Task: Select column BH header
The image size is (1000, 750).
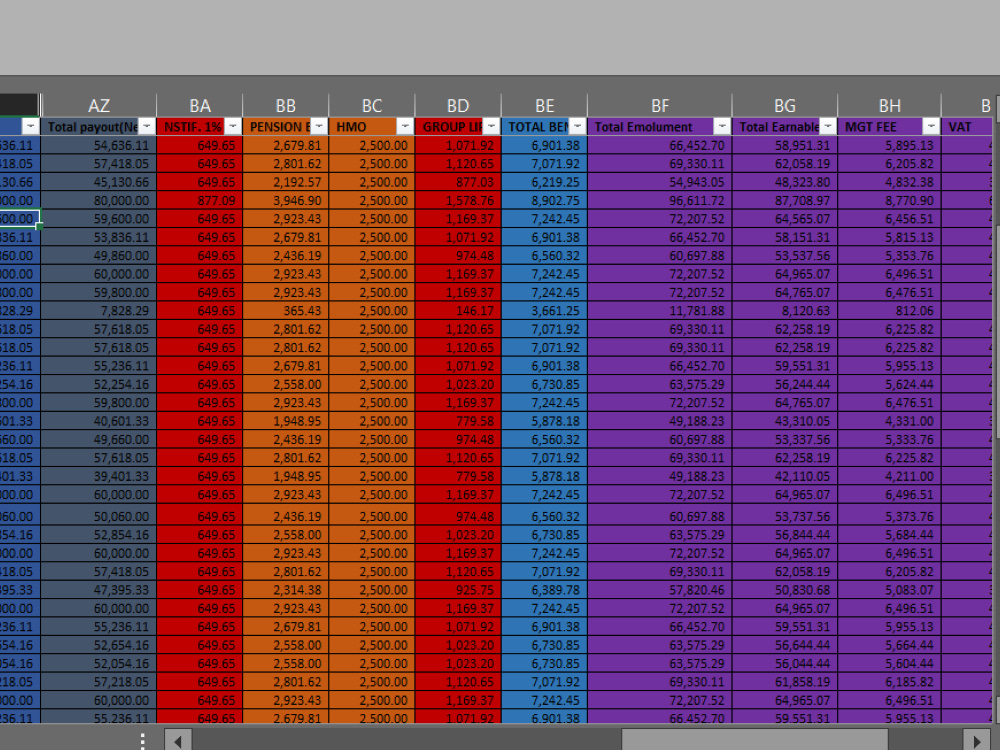Action: [x=889, y=105]
